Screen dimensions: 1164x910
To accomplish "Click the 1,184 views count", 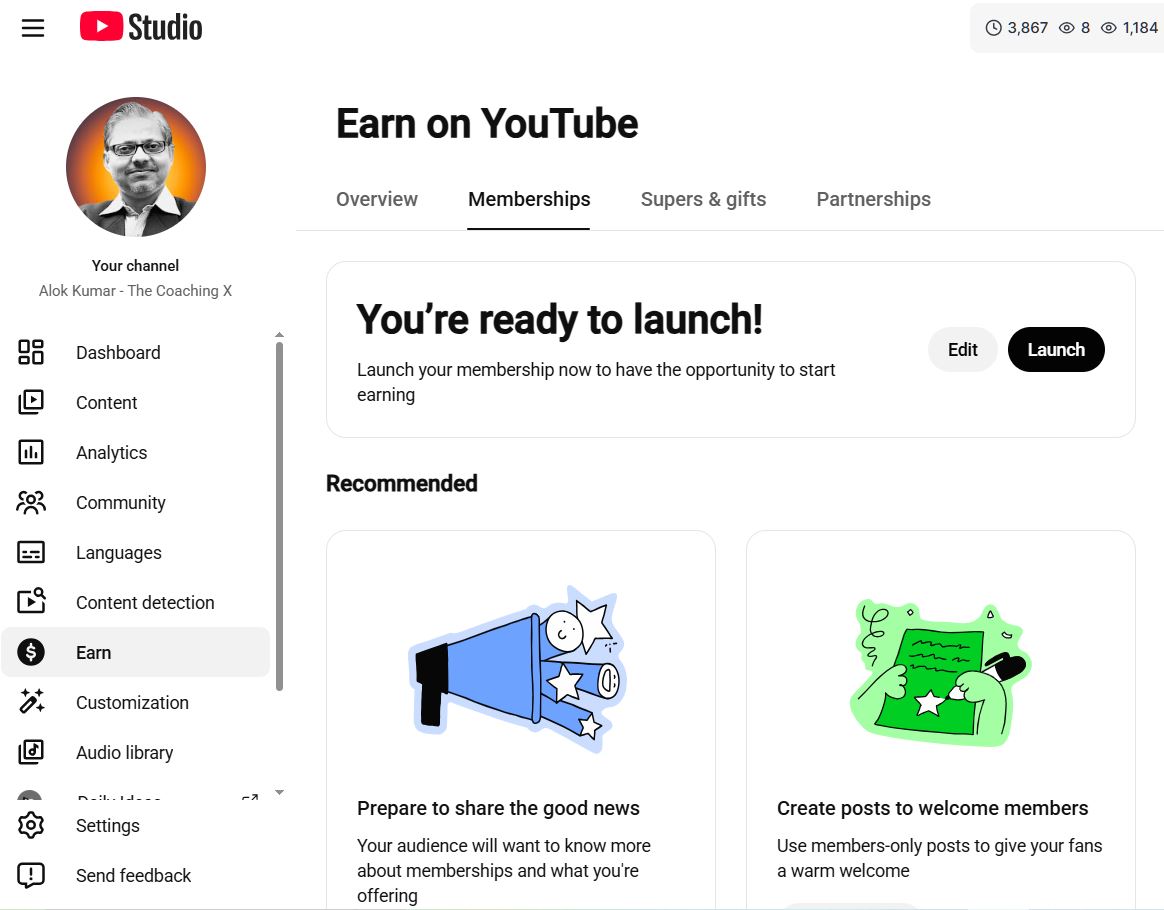I will pyautogui.click(x=1140, y=28).
